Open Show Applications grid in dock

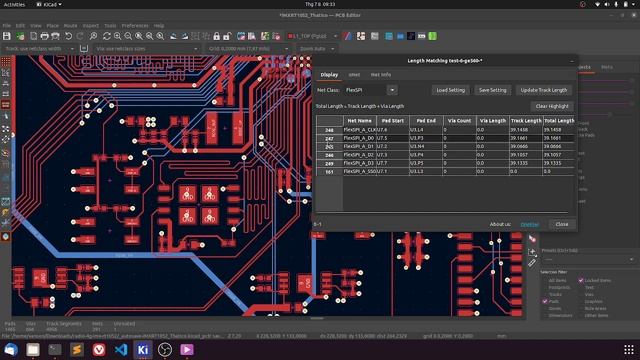click(x=629, y=349)
